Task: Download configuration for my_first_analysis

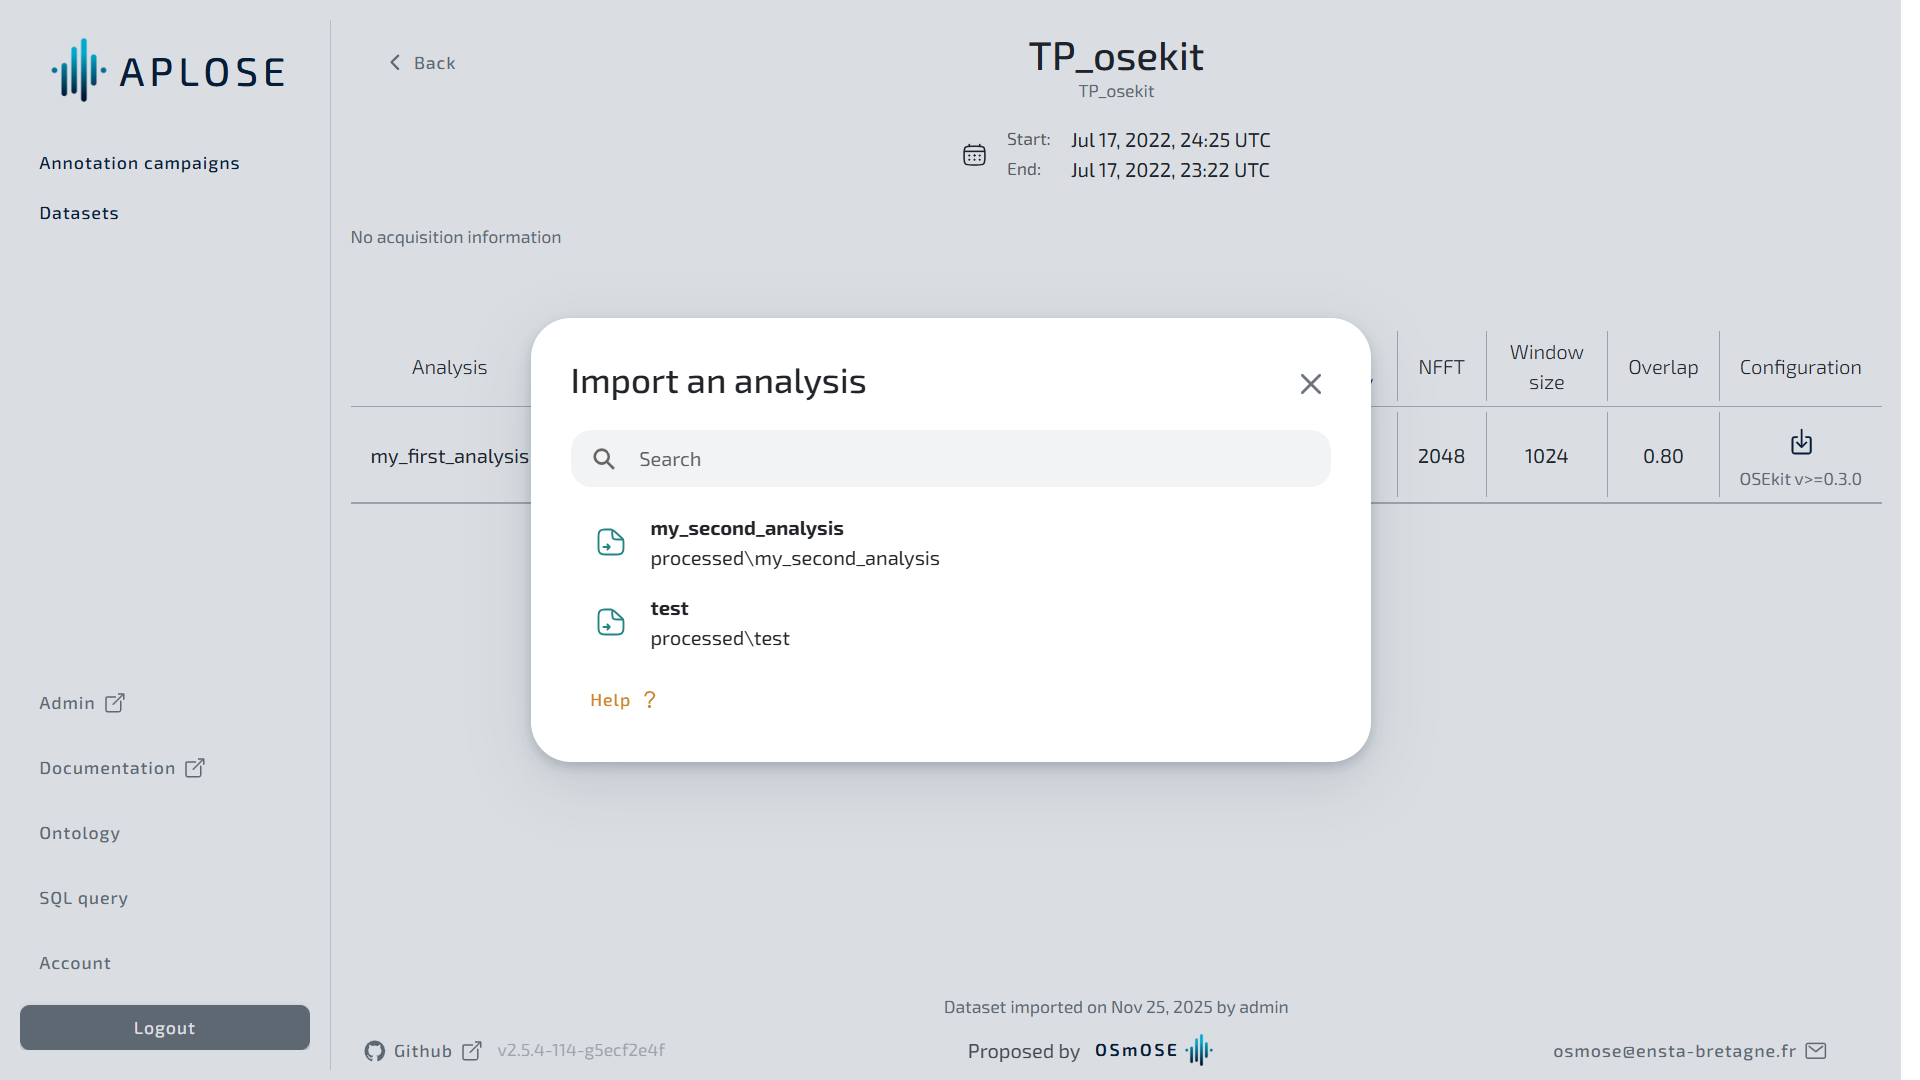Action: click(x=1800, y=443)
